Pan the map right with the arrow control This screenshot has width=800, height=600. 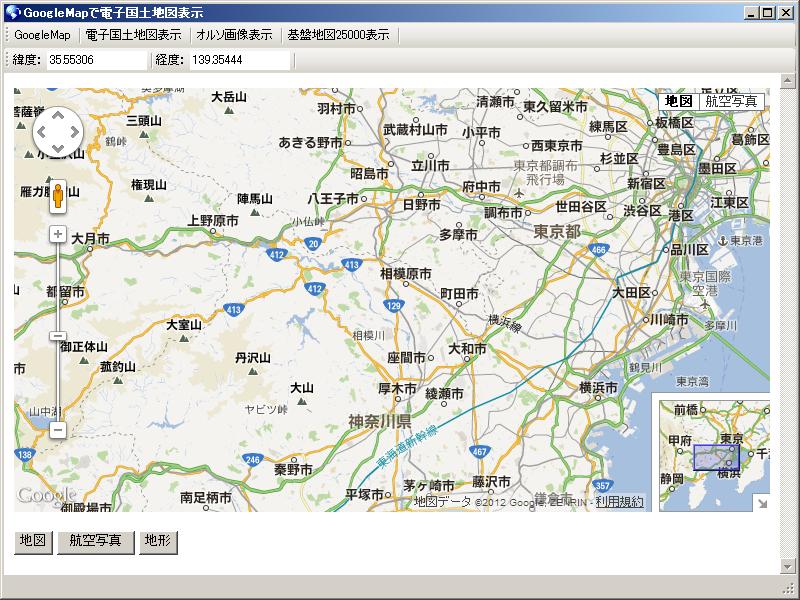pyautogui.click(x=75, y=132)
